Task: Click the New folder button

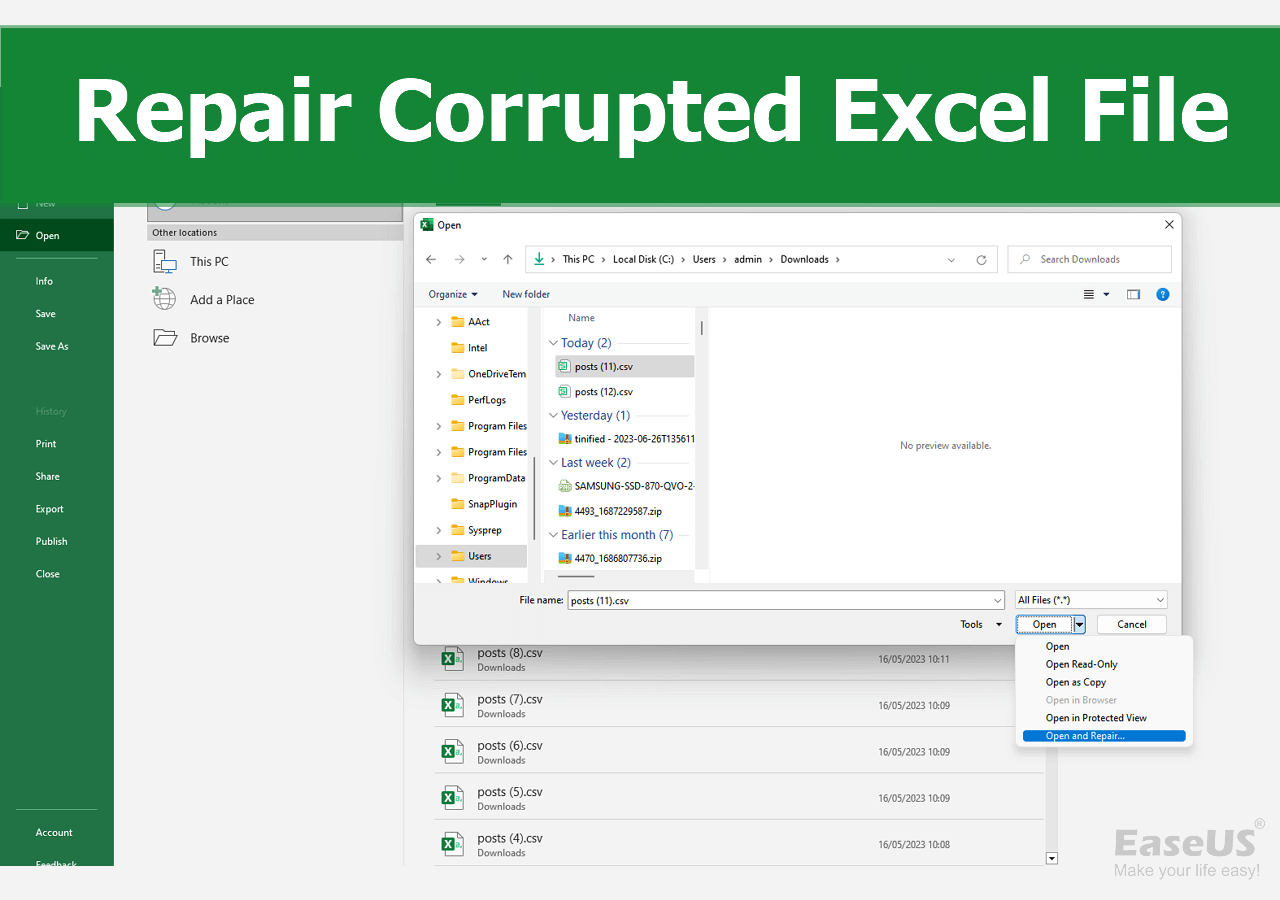Action: [x=525, y=294]
